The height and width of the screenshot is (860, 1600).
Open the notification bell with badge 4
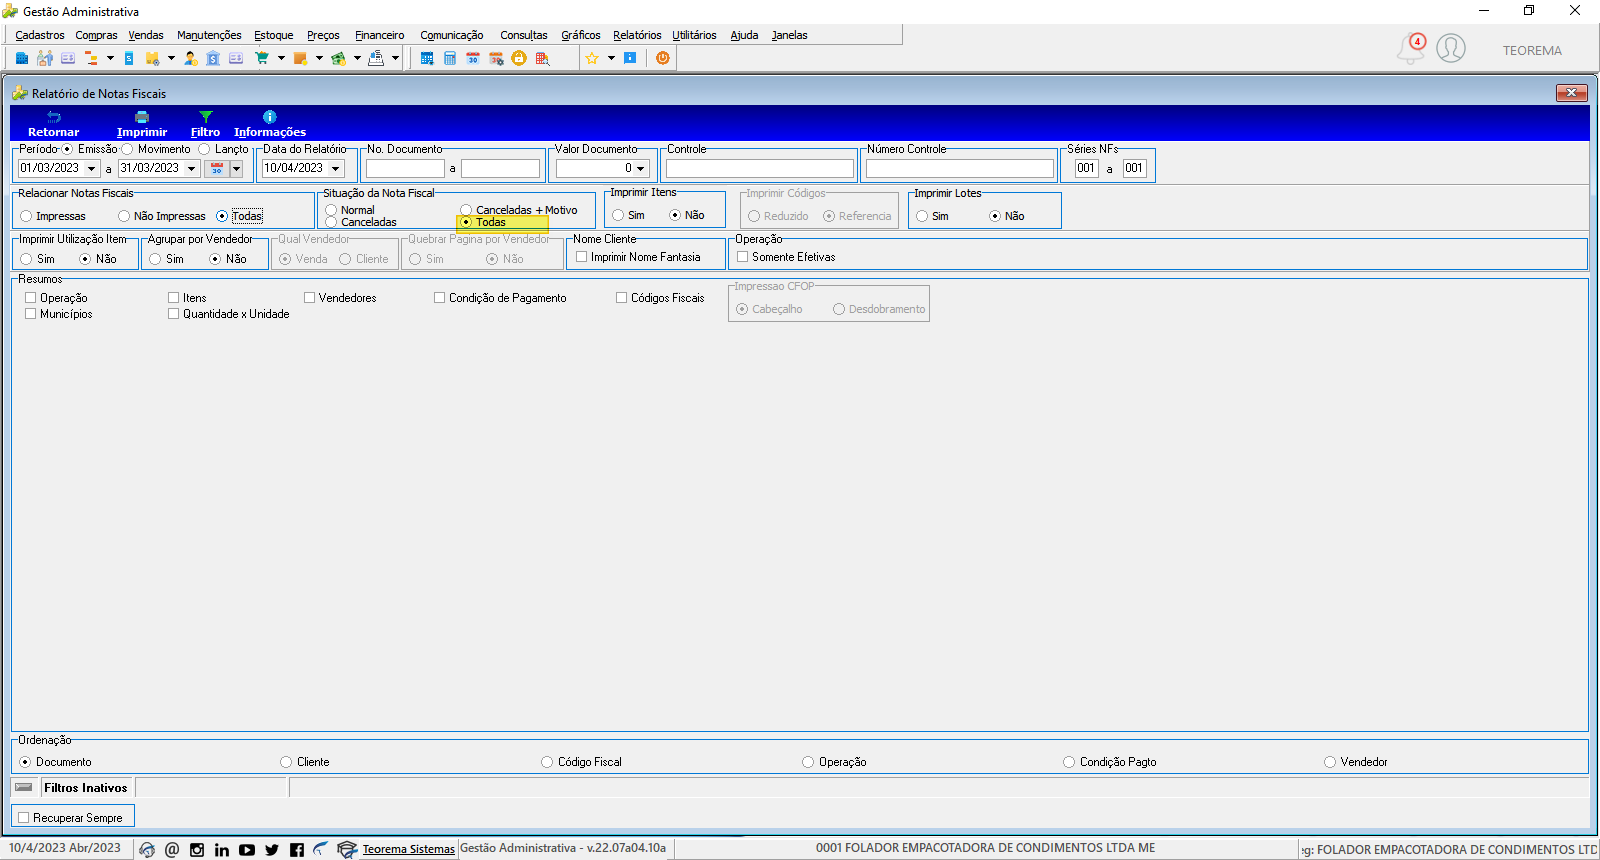point(1411,48)
